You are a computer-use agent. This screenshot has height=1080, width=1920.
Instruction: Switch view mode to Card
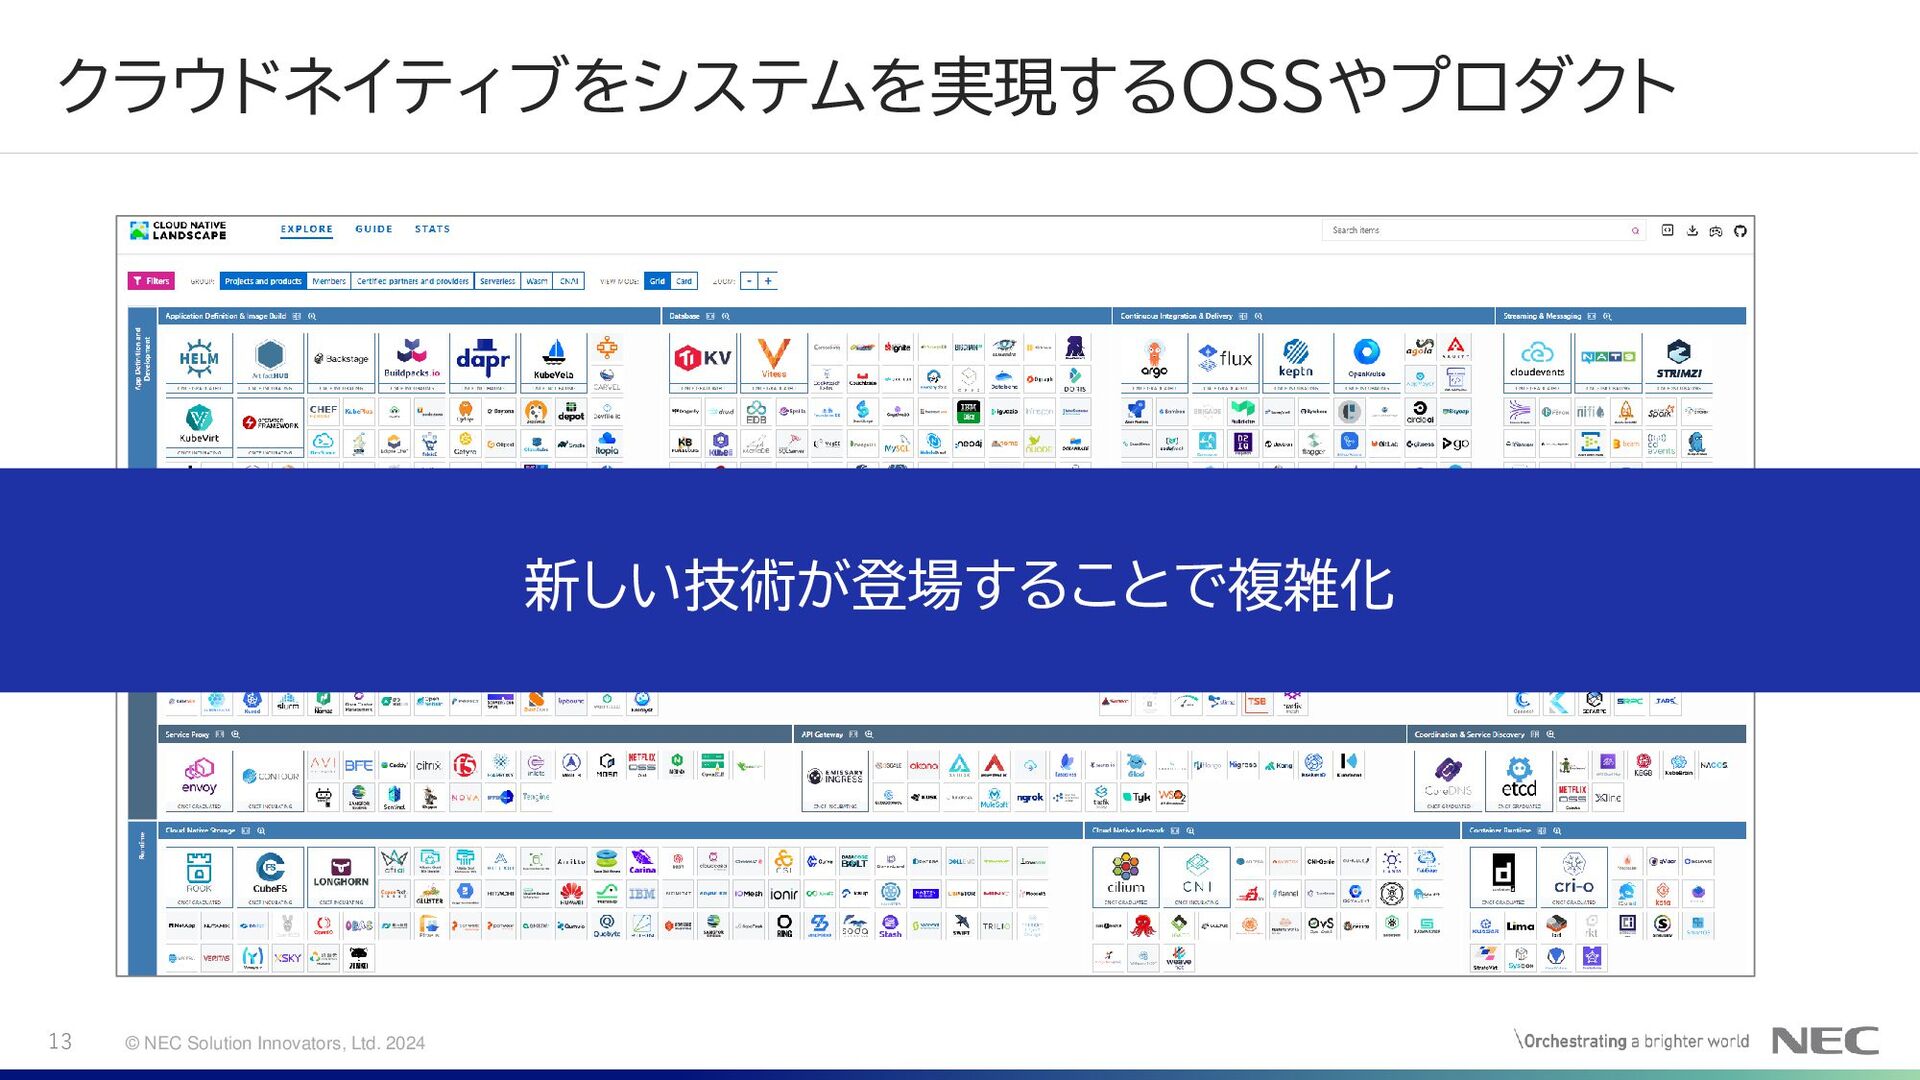(x=684, y=281)
